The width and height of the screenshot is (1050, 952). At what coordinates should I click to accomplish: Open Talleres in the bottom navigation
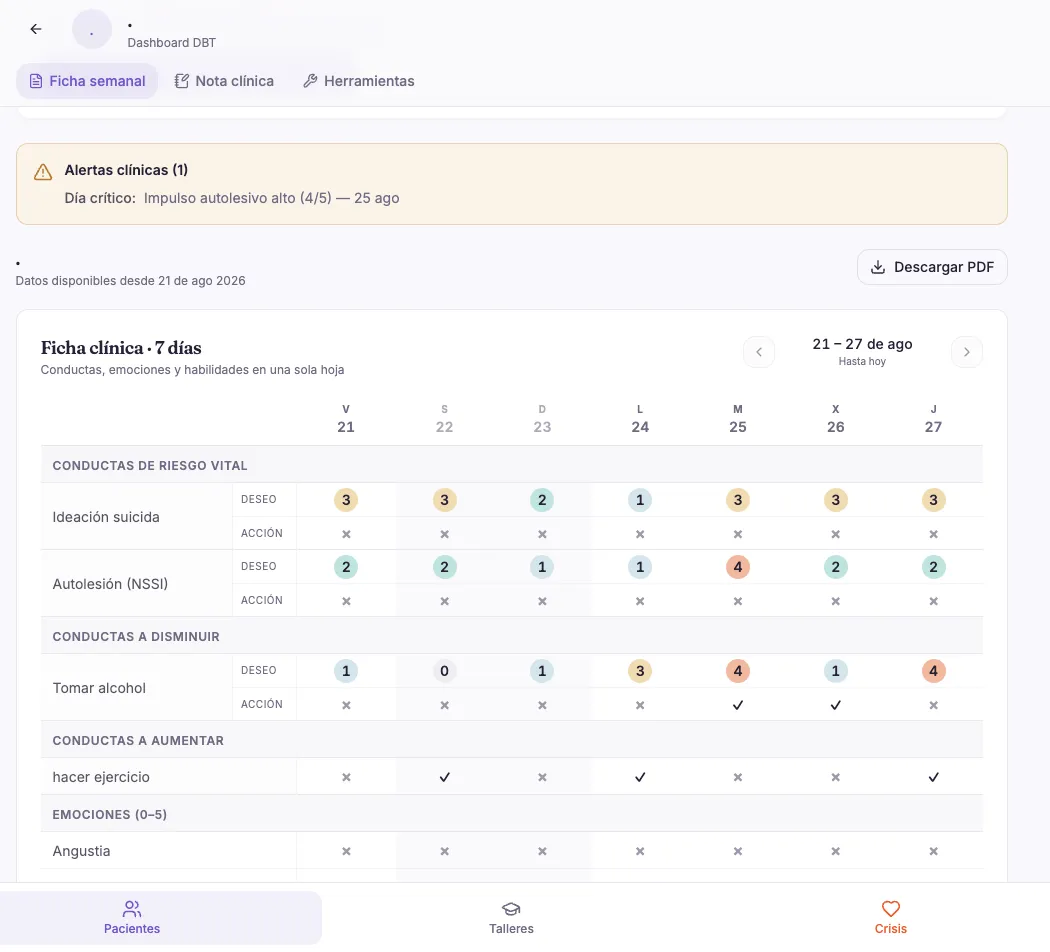coord(511,917)
